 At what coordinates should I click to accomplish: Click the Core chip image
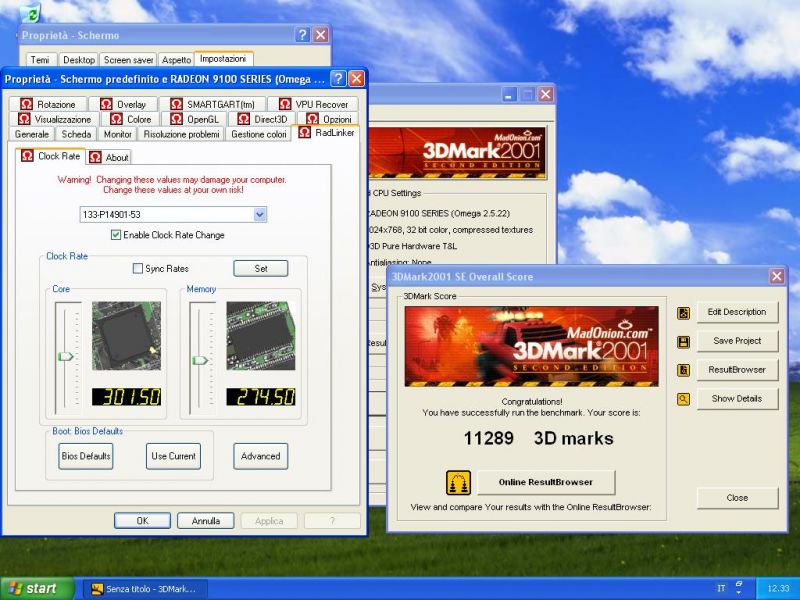126,335
